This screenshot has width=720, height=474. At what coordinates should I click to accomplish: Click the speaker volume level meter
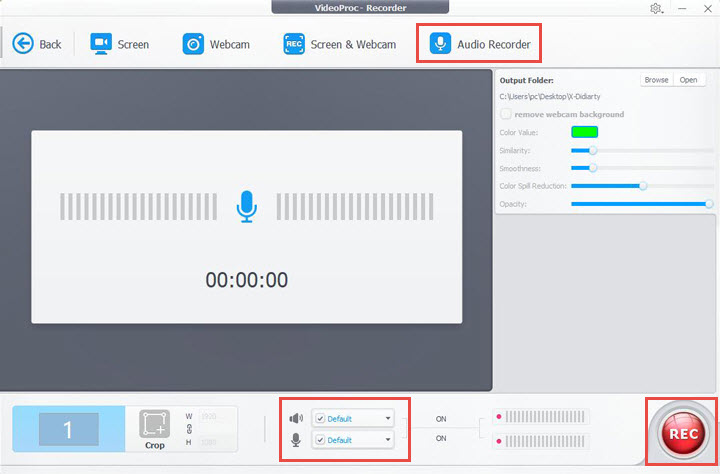541,417
